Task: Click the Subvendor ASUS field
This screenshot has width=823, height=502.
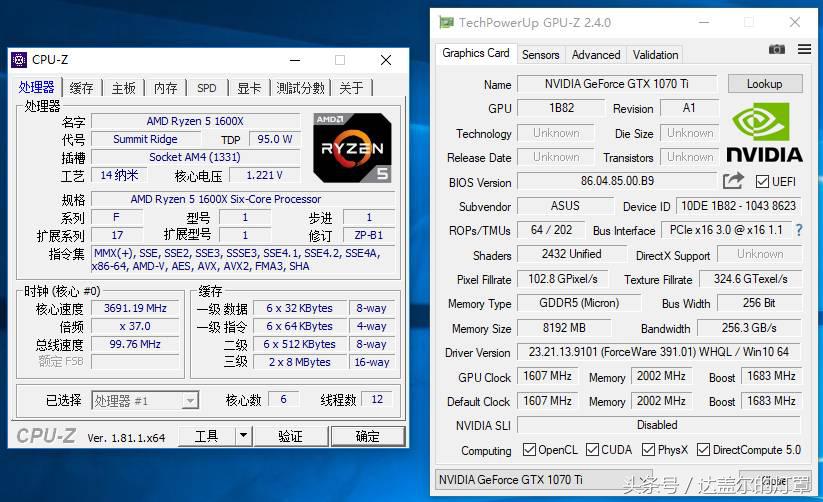Action: [565, 206]
